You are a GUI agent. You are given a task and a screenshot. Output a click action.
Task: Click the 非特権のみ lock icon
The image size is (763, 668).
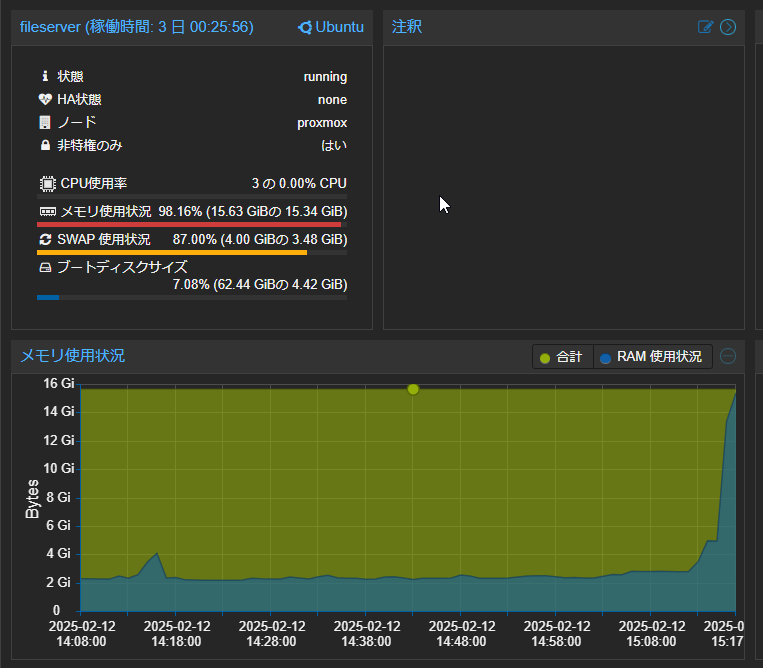tap(45, 145)
